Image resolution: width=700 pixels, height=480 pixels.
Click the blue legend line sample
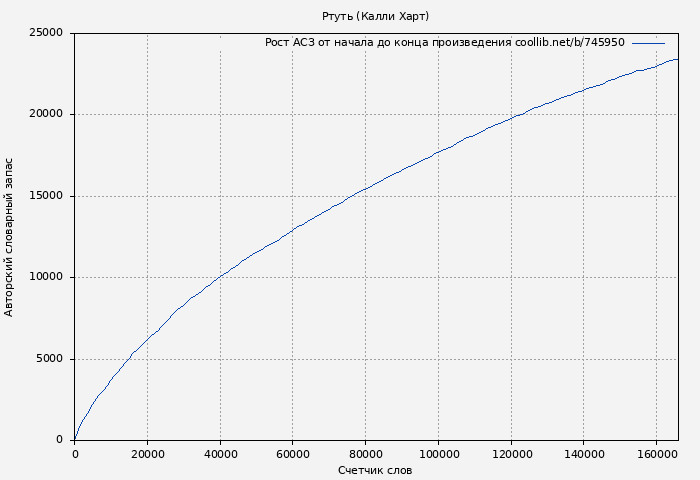648,43
